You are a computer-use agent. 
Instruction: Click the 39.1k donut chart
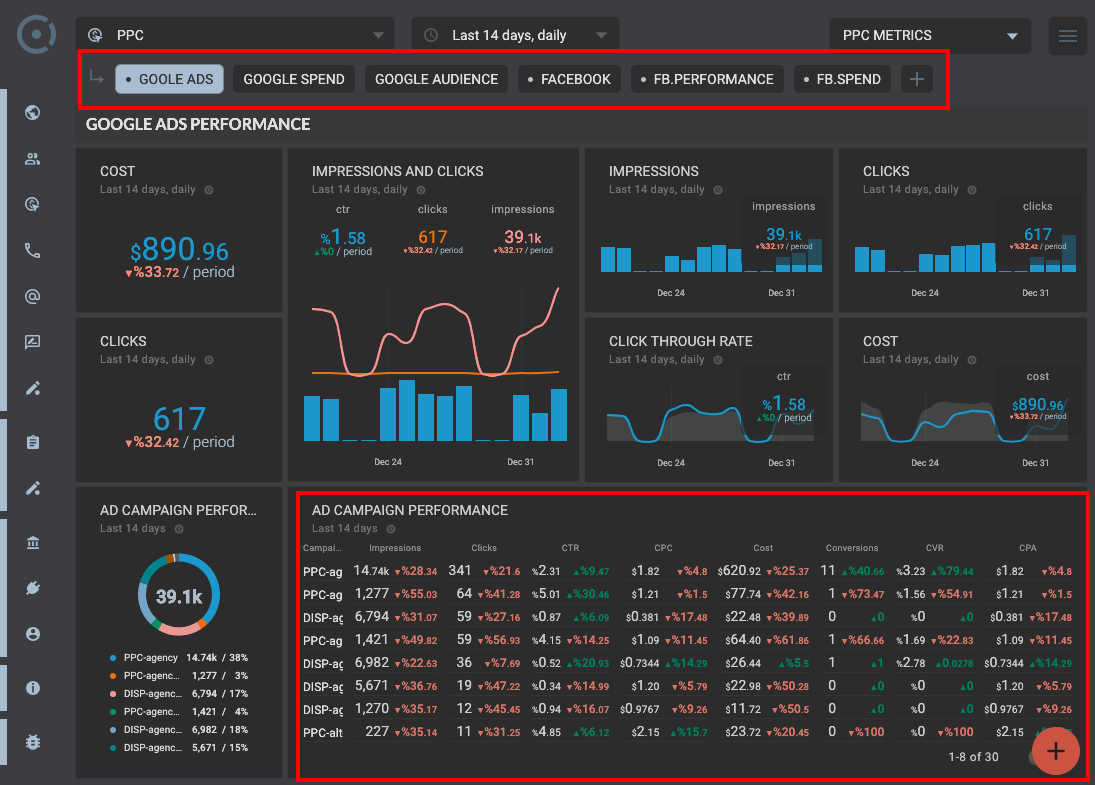click(x=179, y=594)
